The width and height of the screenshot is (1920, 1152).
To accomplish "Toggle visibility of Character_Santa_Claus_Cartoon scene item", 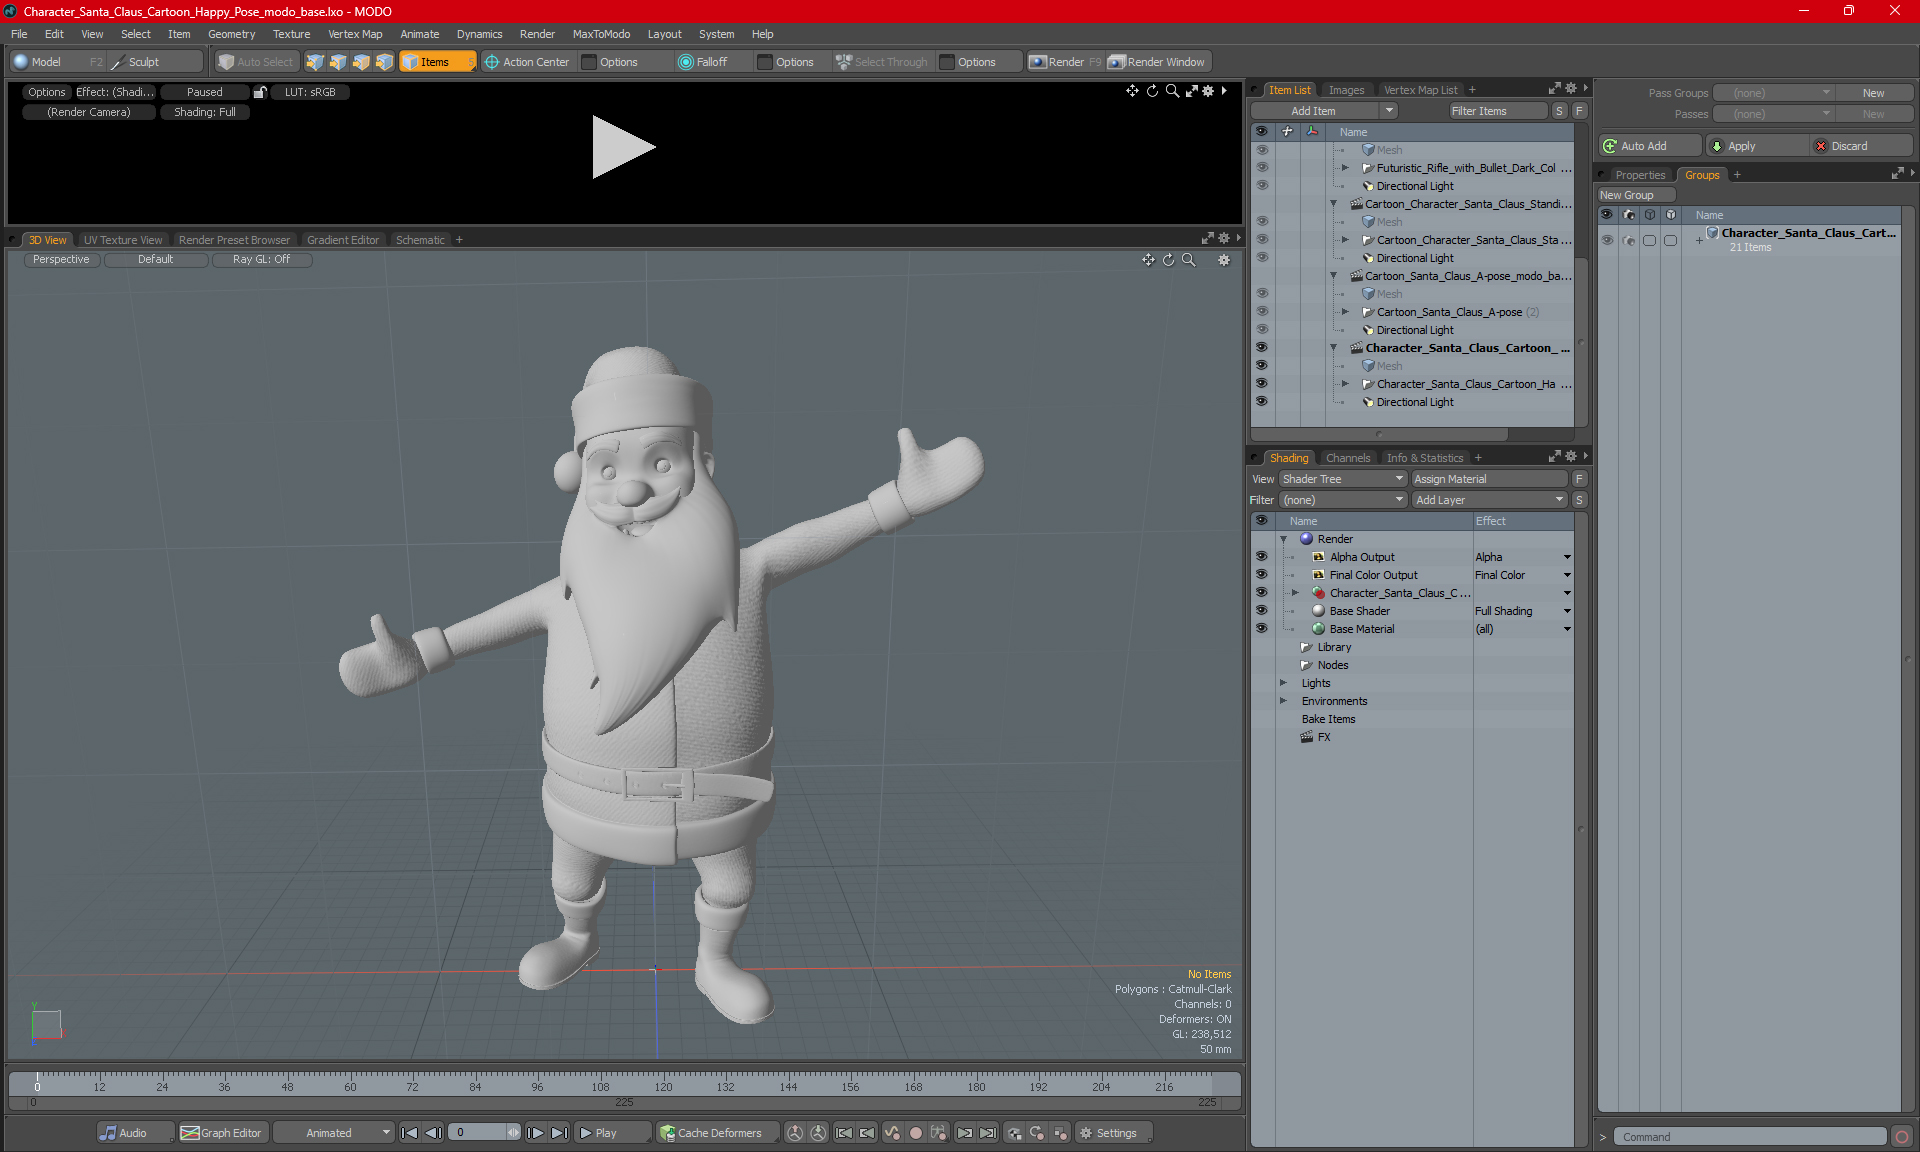I will [1261, 348].
